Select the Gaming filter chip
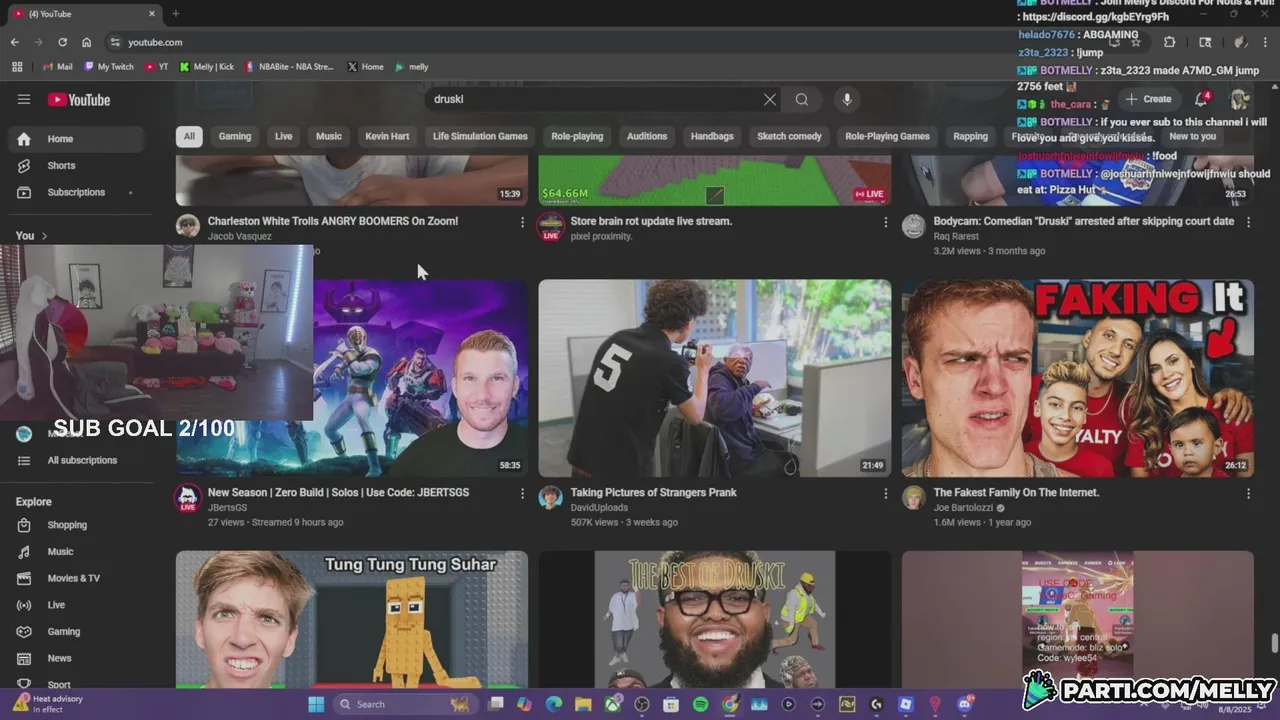The image size is (1280, 720). [x=235, y=136]
